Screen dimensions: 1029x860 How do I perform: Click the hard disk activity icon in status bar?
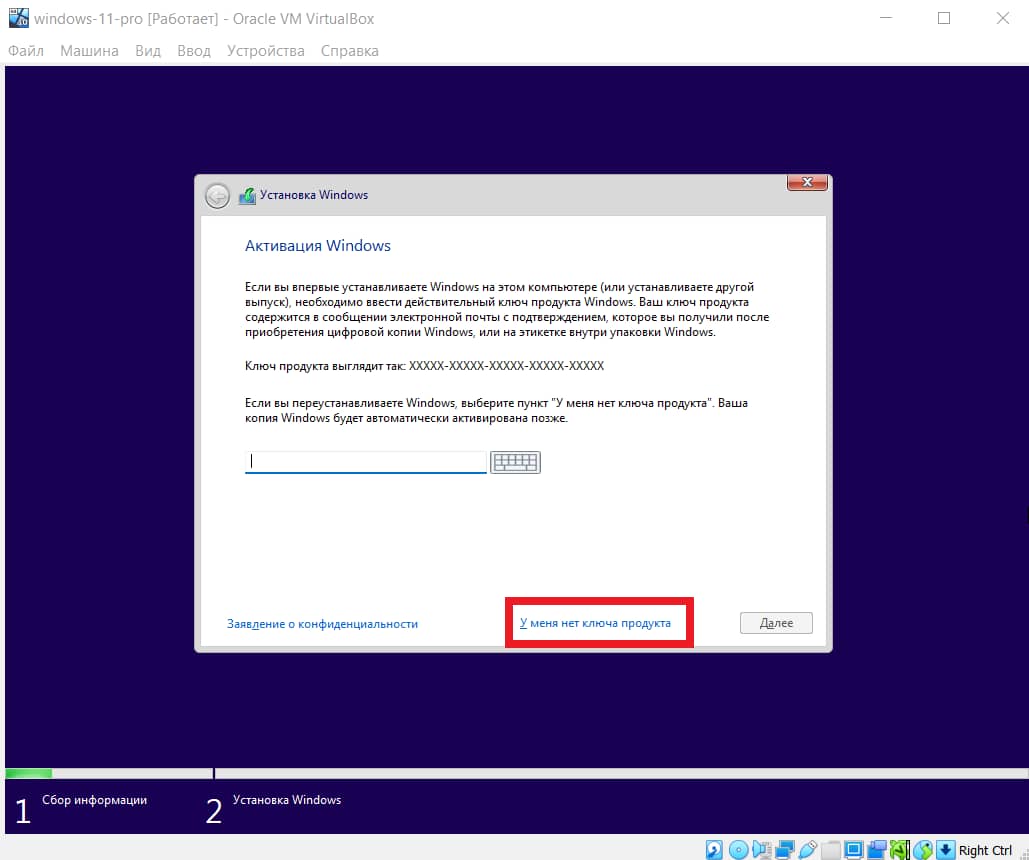click(x=714, y=849)
